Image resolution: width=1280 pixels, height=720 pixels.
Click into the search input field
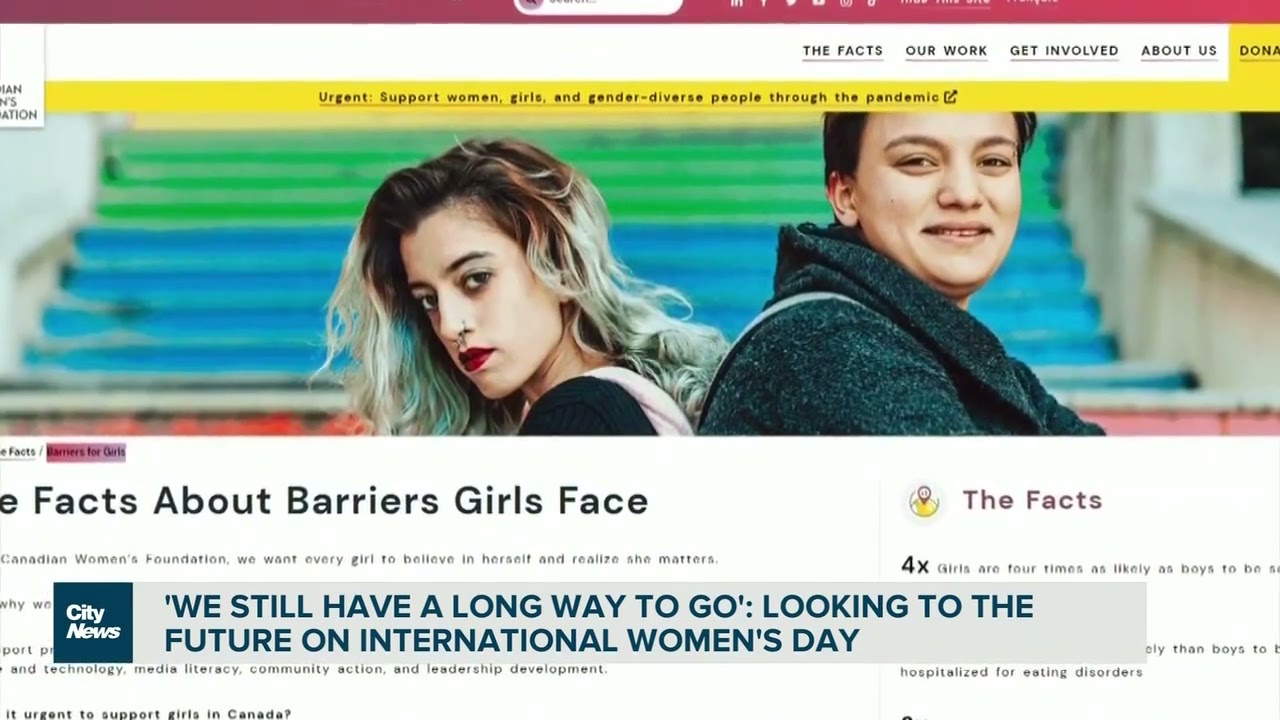pyautogui.click(x=610, y=4)
